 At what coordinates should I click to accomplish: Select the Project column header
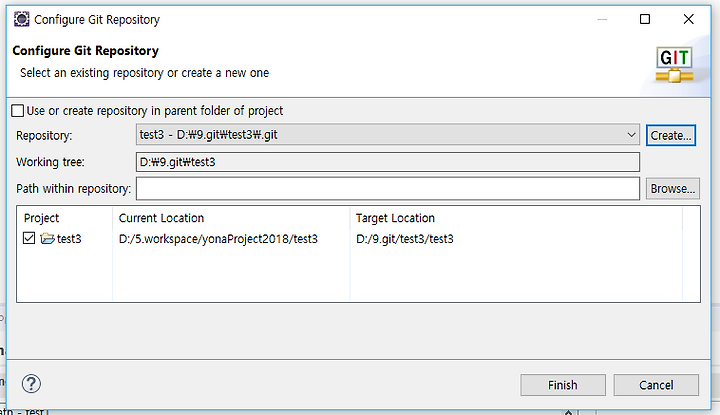point(41,218)
